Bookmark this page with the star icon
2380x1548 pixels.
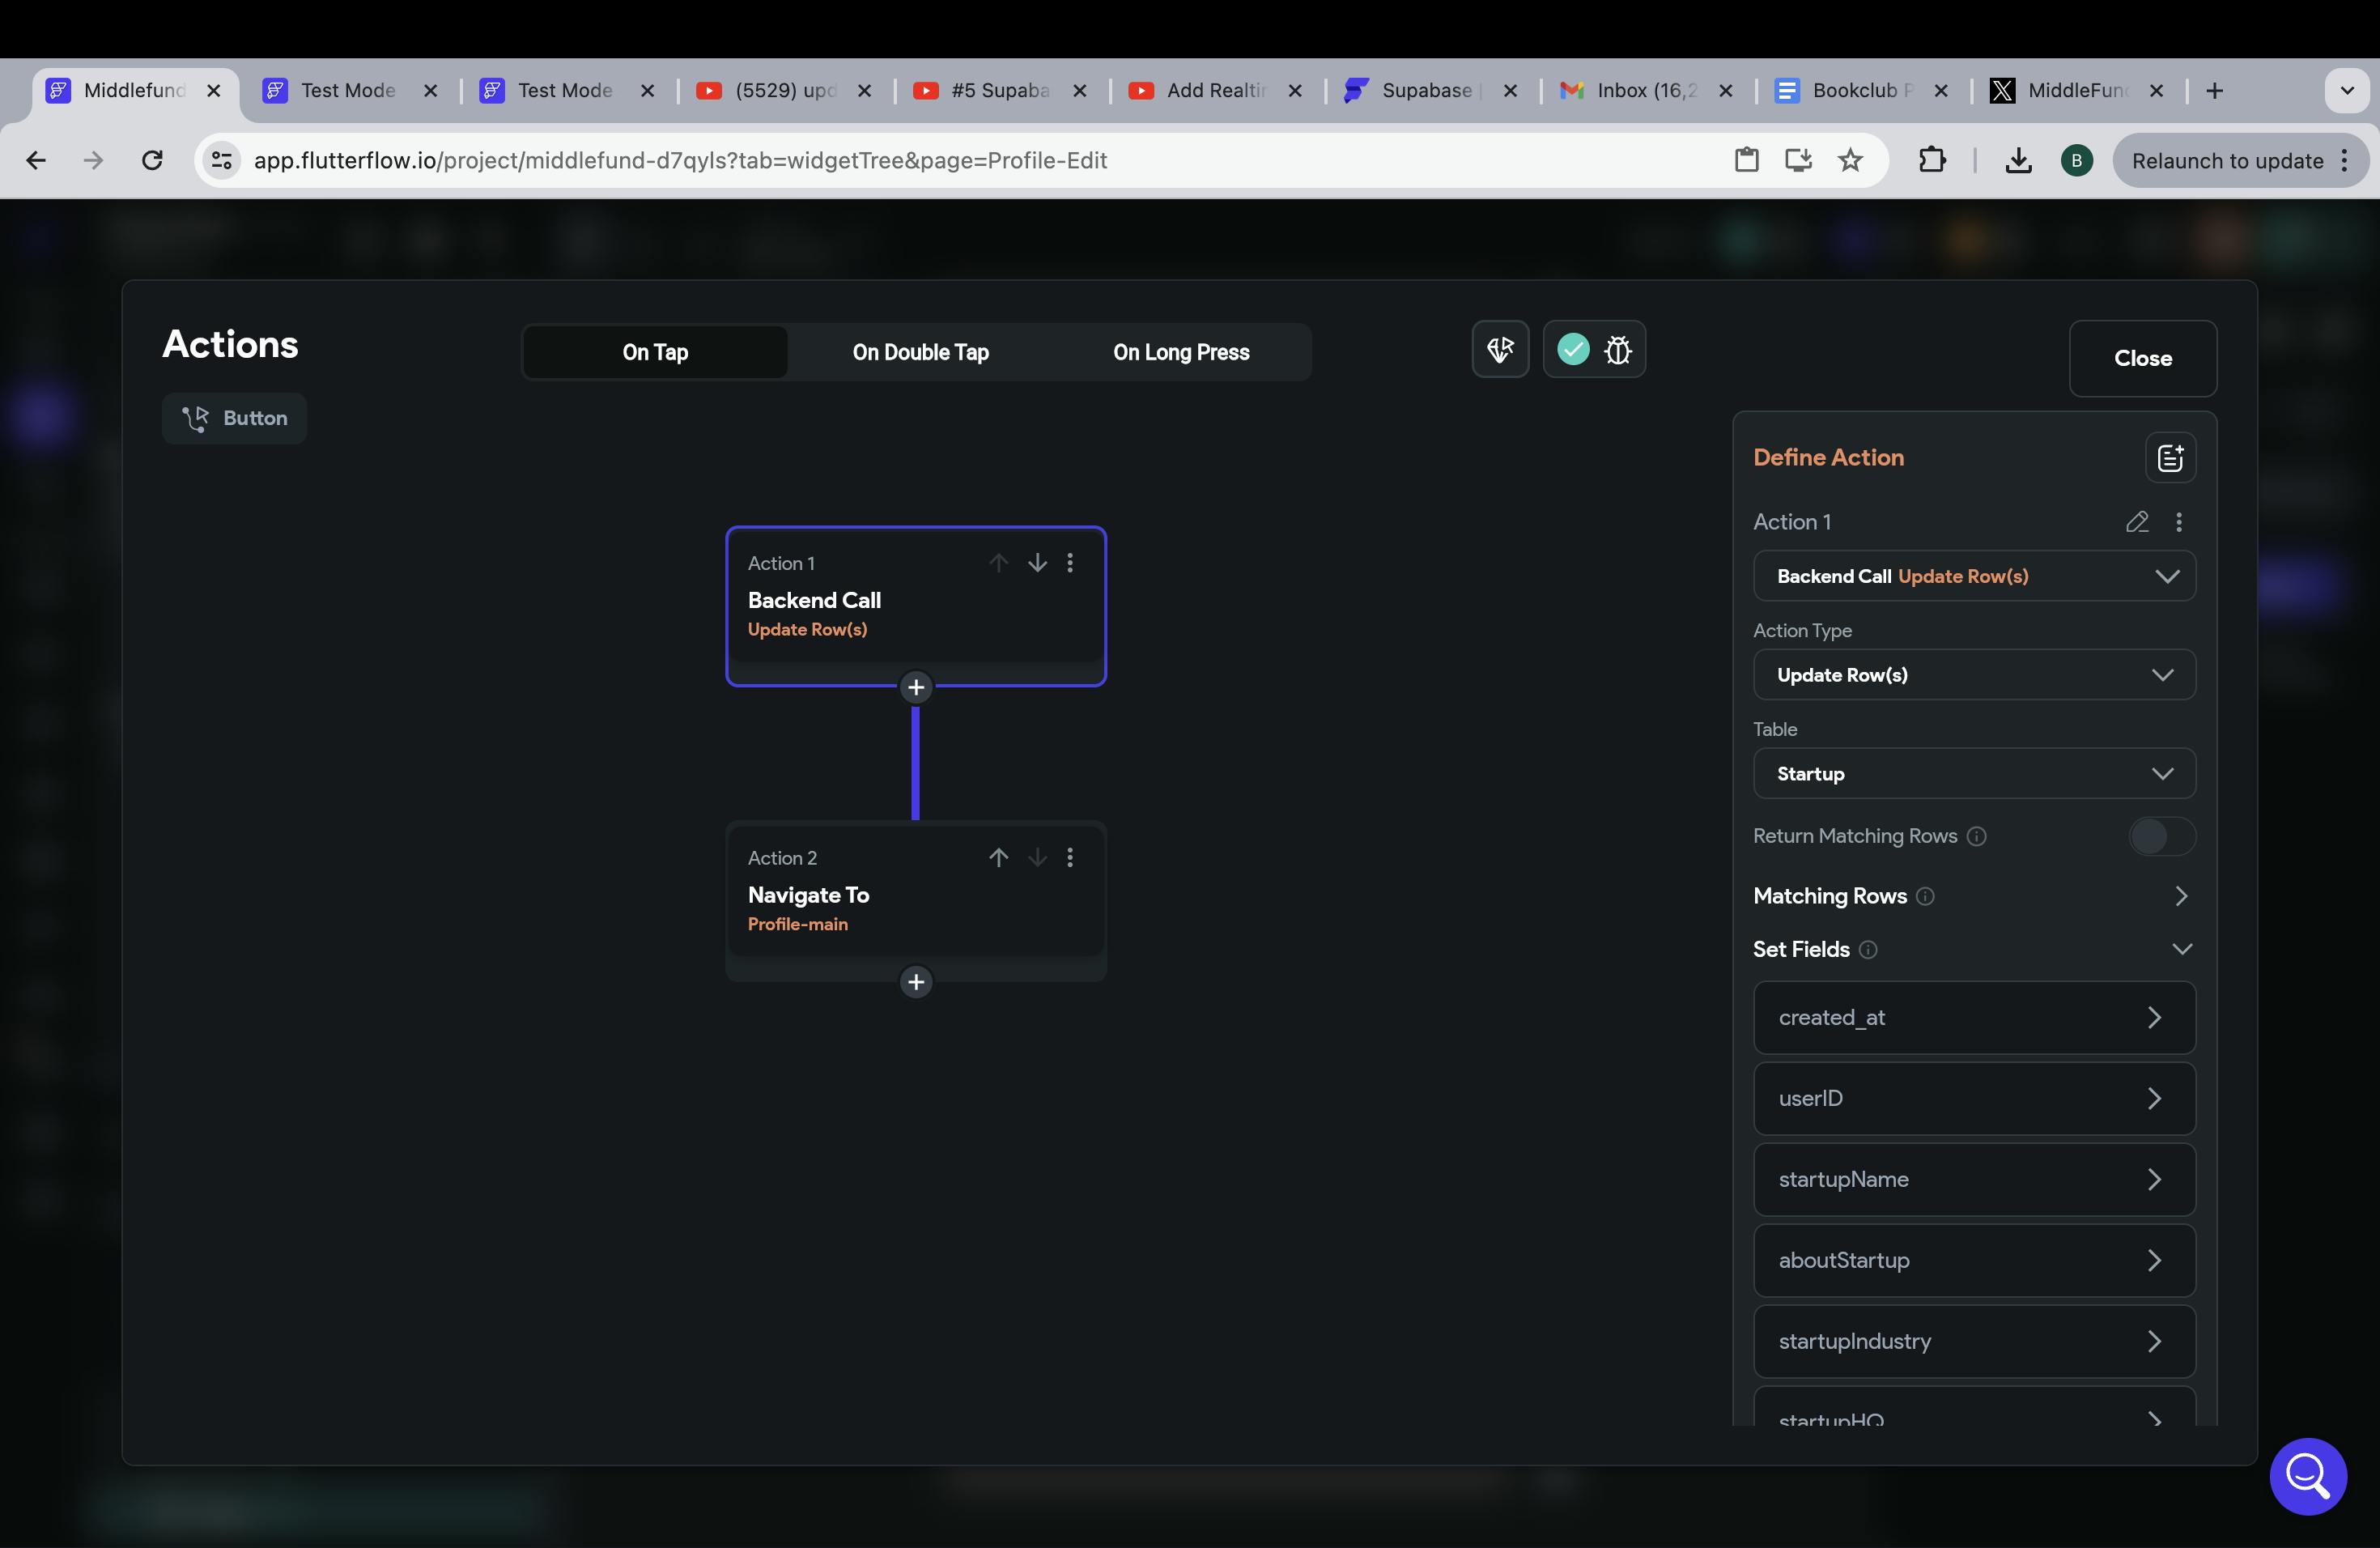pyautogui.click(x=1850, y=160)
